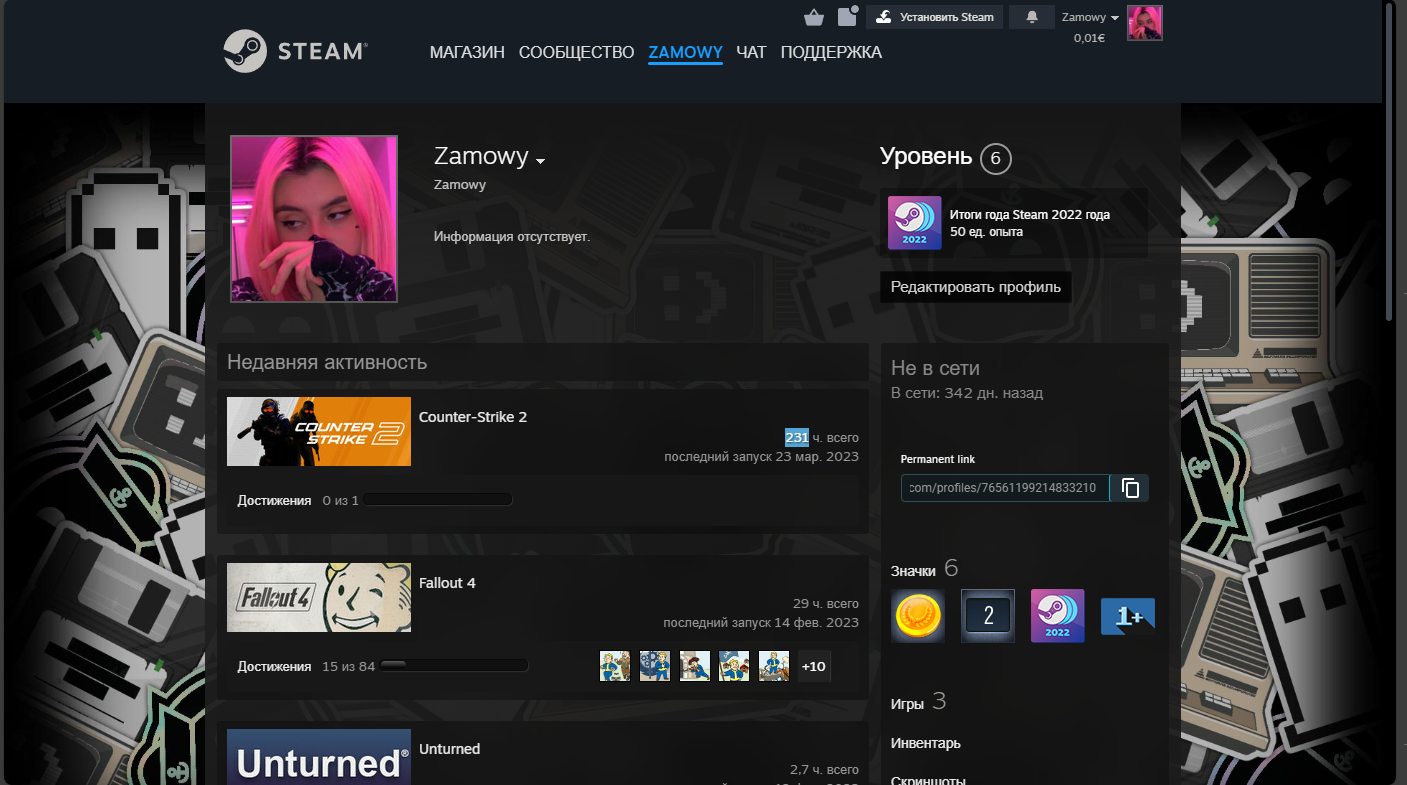Open fourth Fallout 4 achievement icon
The height and width of the screenshot is (785, 1407).
pos(735,666)
